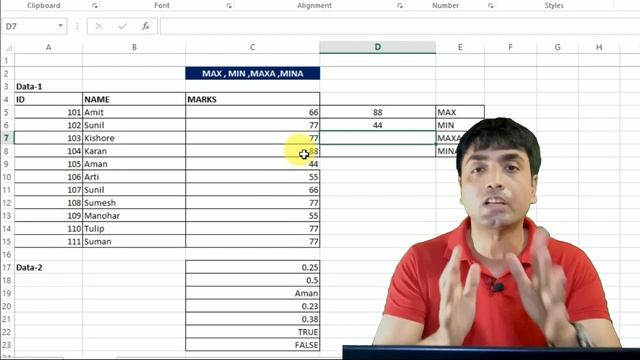Select column D header

[378, 47]
